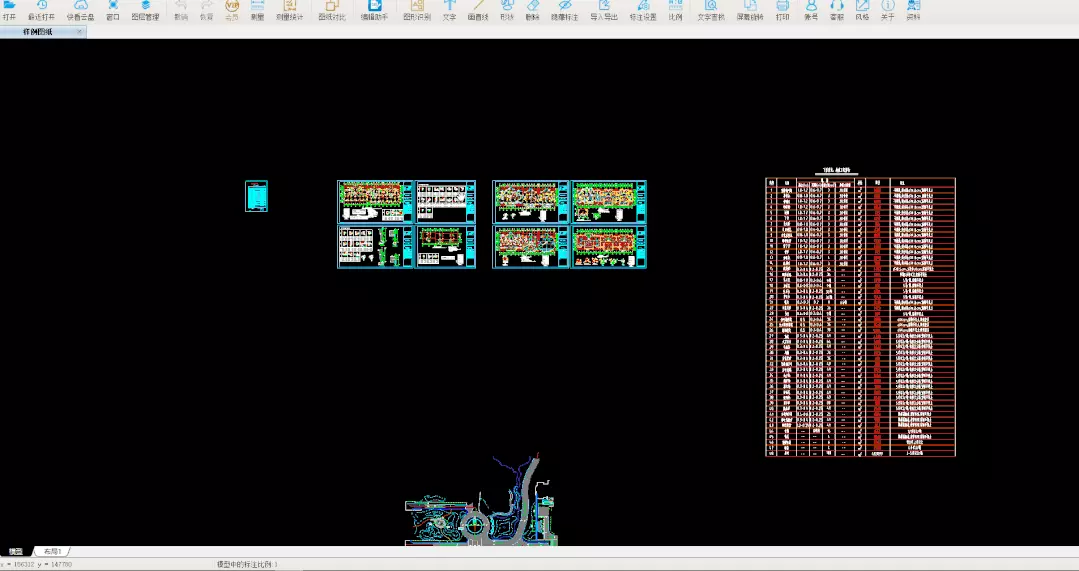The height and width of the screenshot is (571, 1079).
Task: Contact customer service (客服)
Action: point(837,10)
